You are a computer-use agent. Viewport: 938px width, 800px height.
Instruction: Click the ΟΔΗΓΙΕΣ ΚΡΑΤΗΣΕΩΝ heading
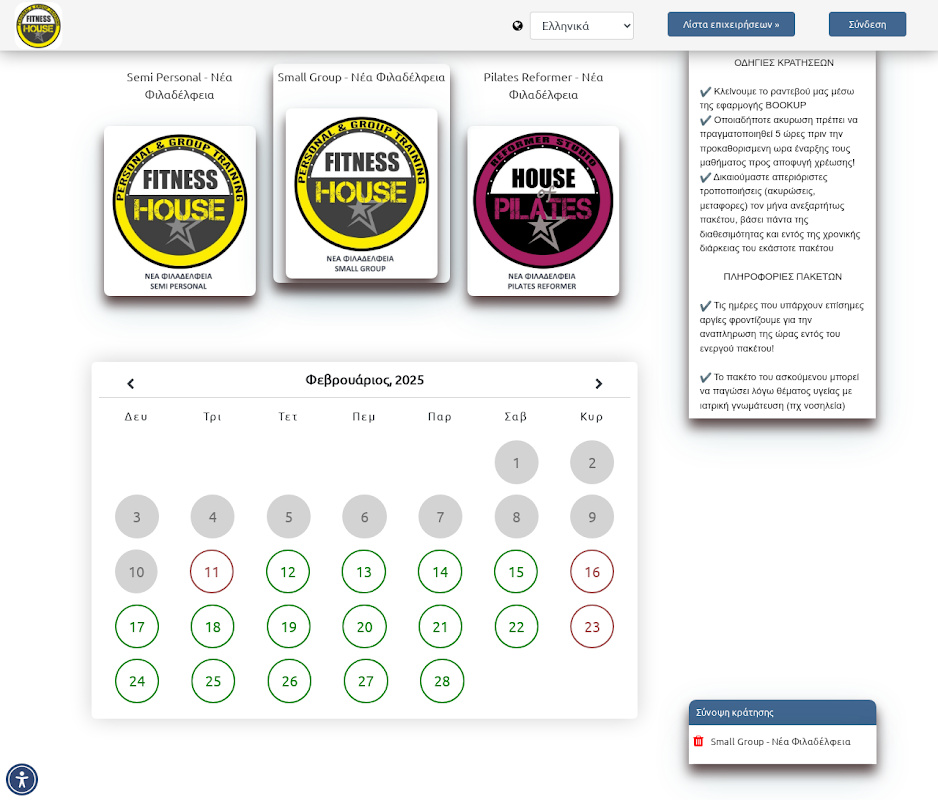click(784, 62)
